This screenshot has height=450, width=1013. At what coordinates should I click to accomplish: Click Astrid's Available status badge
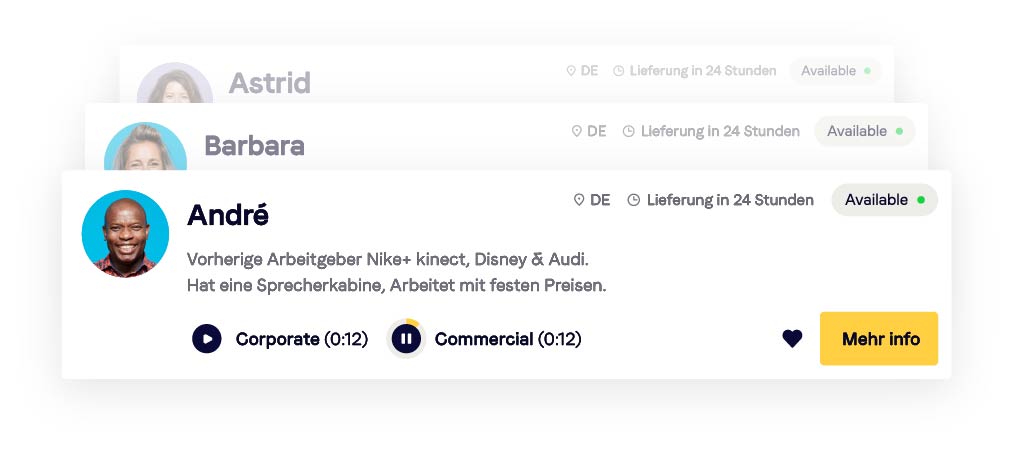click(x=835, y=71)
